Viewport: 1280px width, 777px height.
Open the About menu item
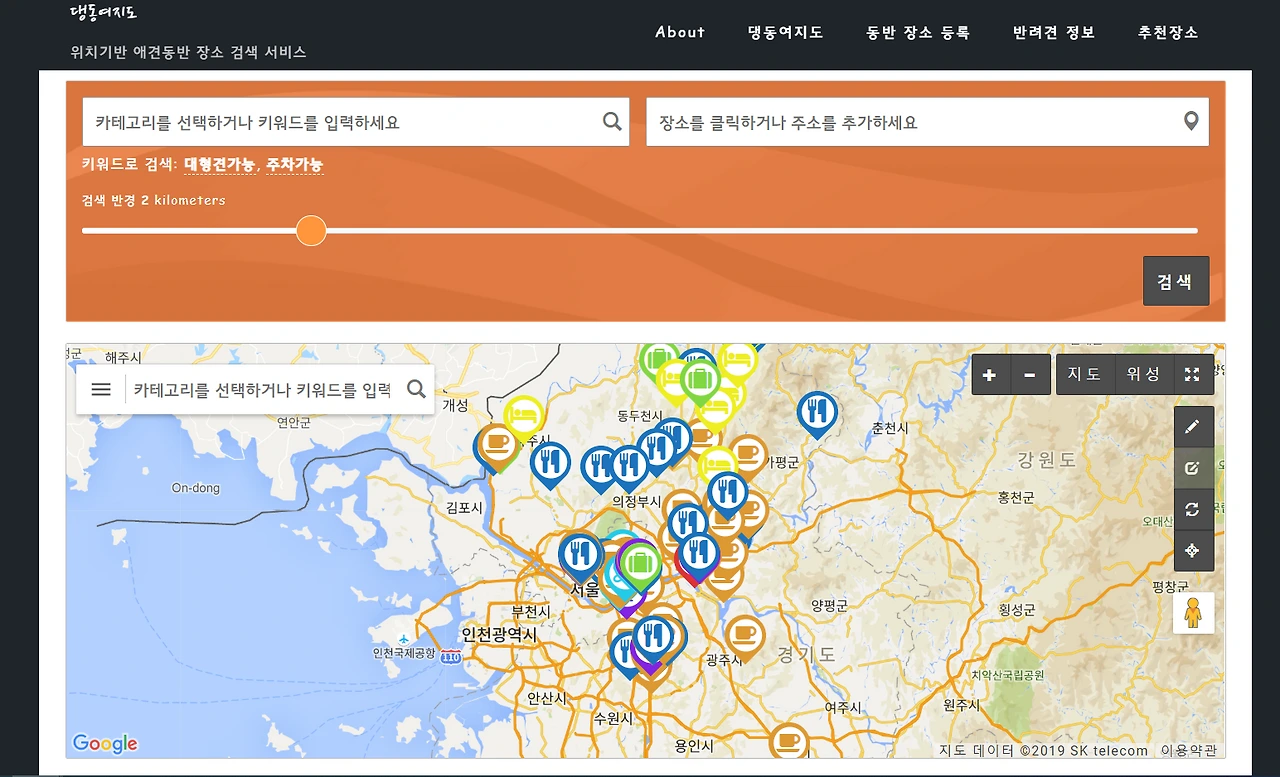pos(680,32)
